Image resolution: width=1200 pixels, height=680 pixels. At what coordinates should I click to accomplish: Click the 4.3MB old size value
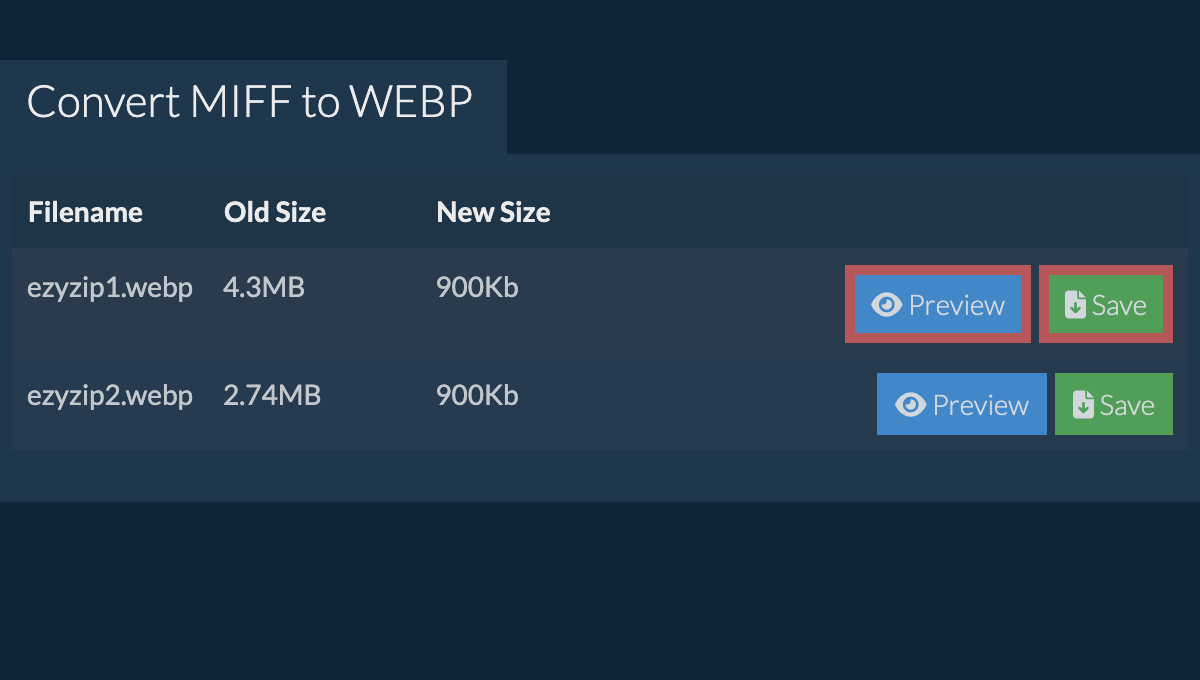[x=264, y=288]
